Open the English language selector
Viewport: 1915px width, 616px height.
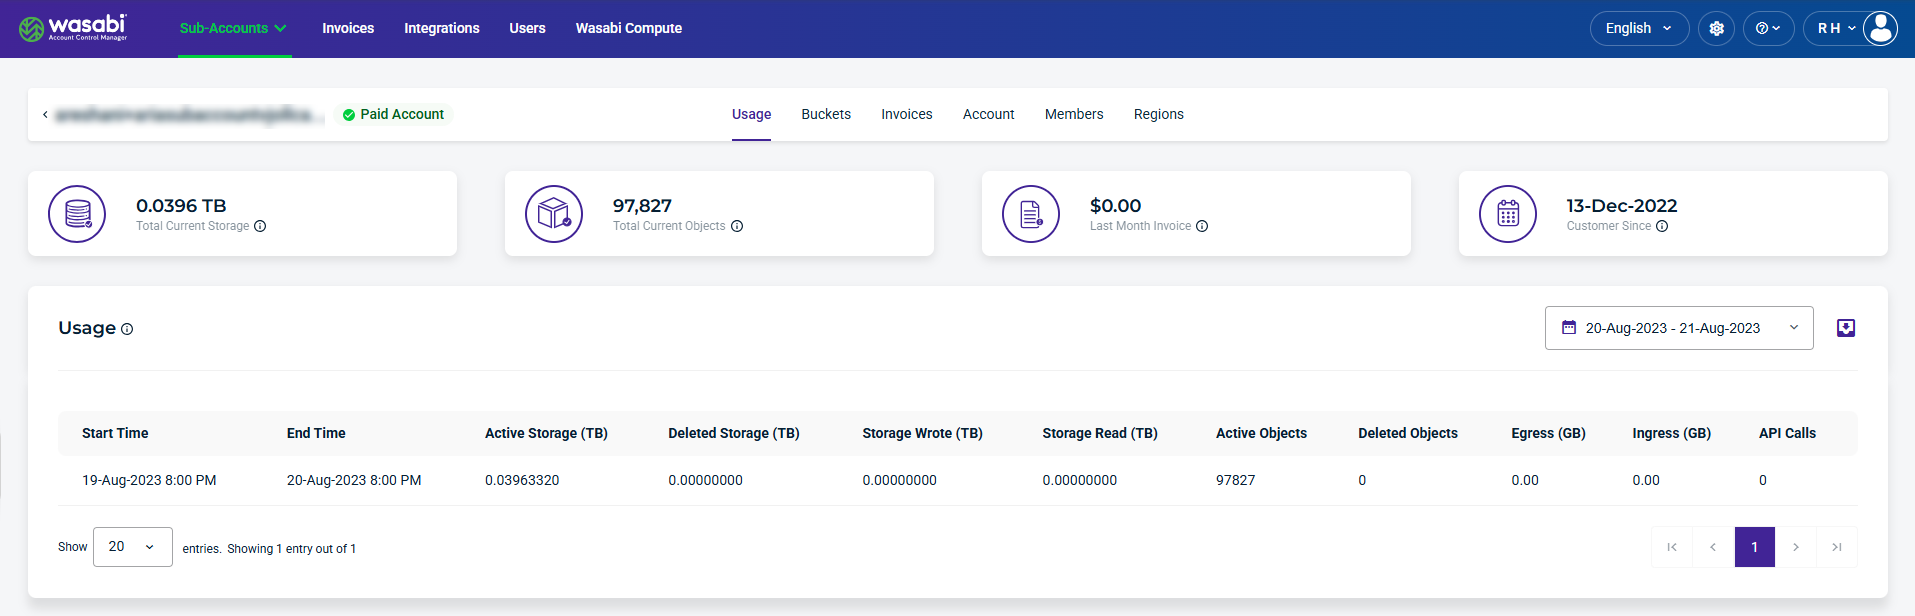tap(1639, 28)
